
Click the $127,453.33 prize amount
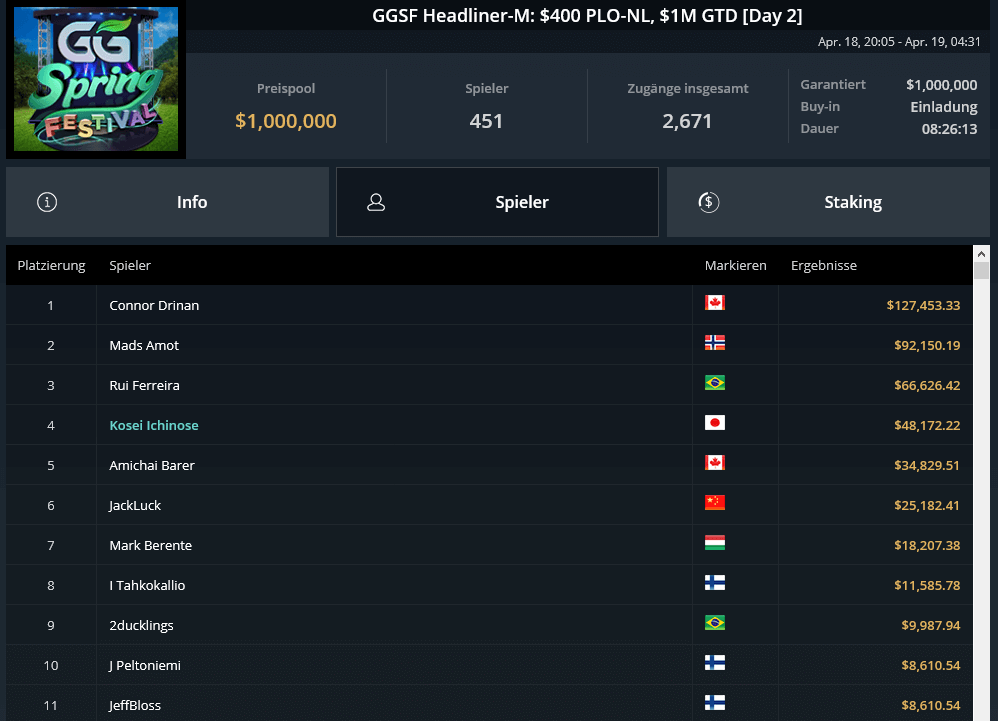[923, 305]
